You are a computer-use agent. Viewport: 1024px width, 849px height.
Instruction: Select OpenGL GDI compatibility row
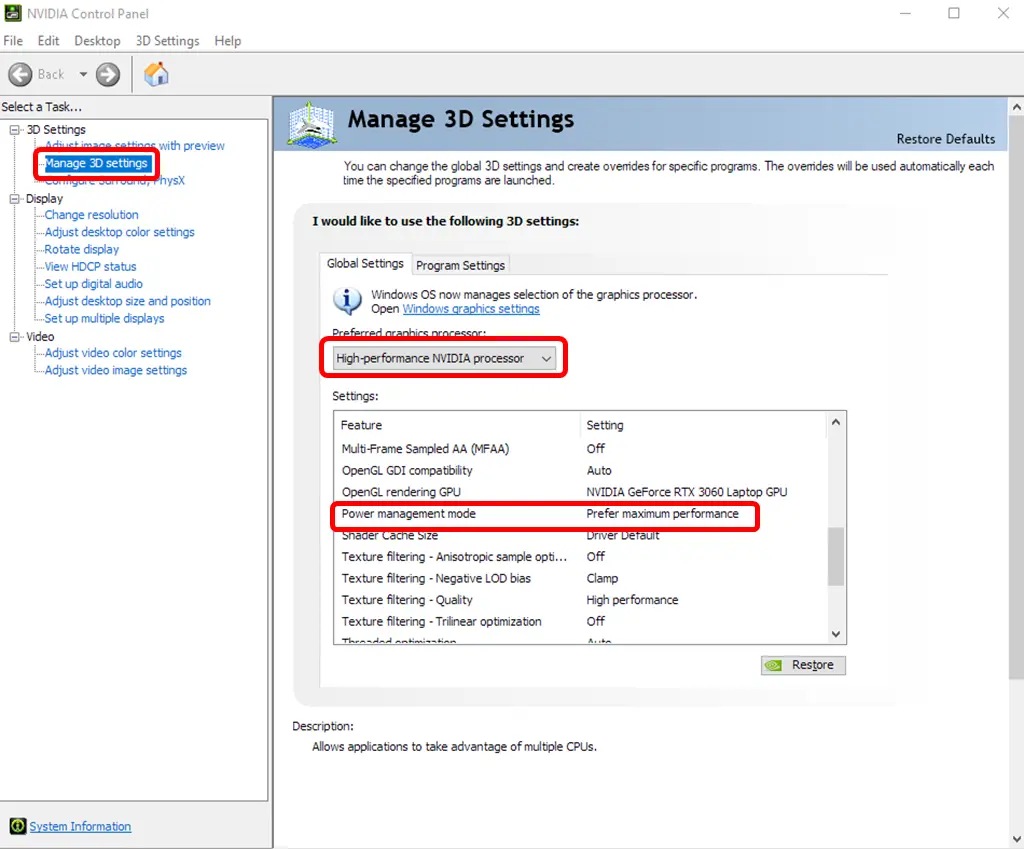click(x=581, y=470)
